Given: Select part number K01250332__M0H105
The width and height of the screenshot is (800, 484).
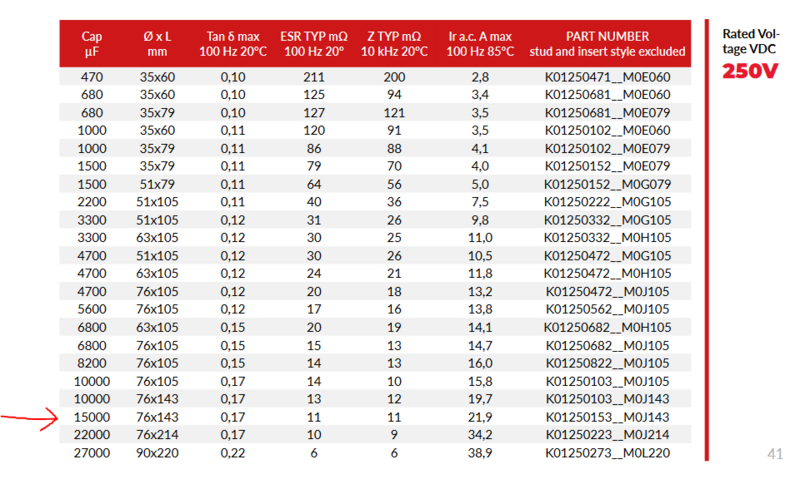Looking at the screenshot, I should (x=607, y=238).
